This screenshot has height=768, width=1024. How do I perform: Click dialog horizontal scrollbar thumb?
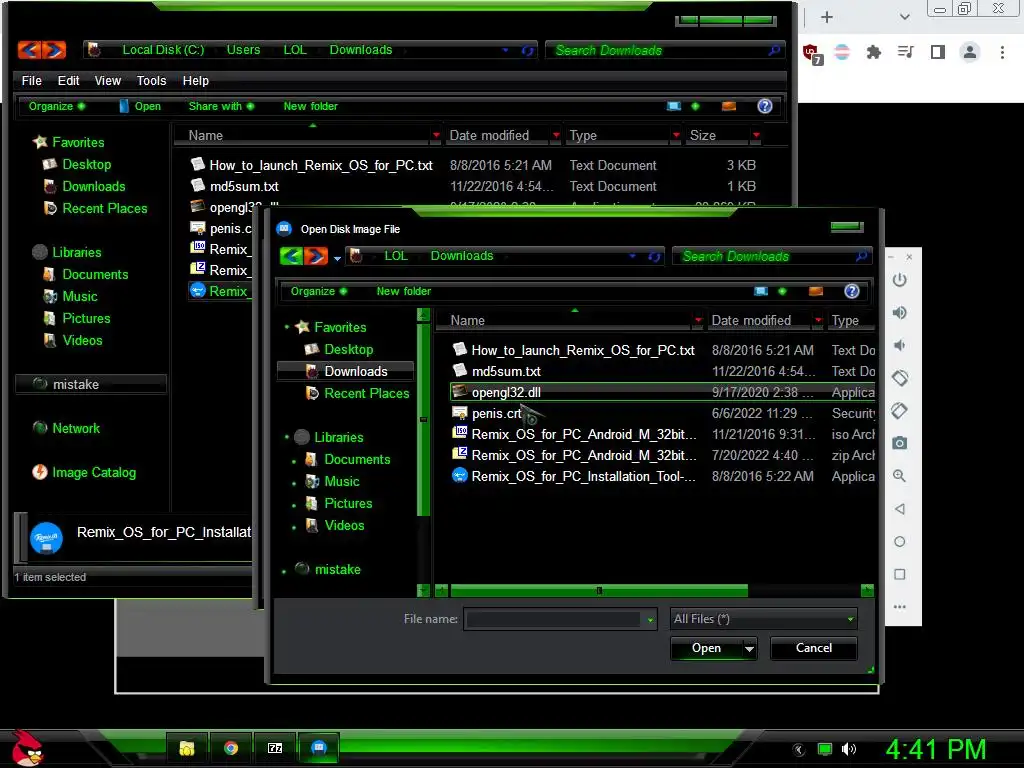point(598,590)
